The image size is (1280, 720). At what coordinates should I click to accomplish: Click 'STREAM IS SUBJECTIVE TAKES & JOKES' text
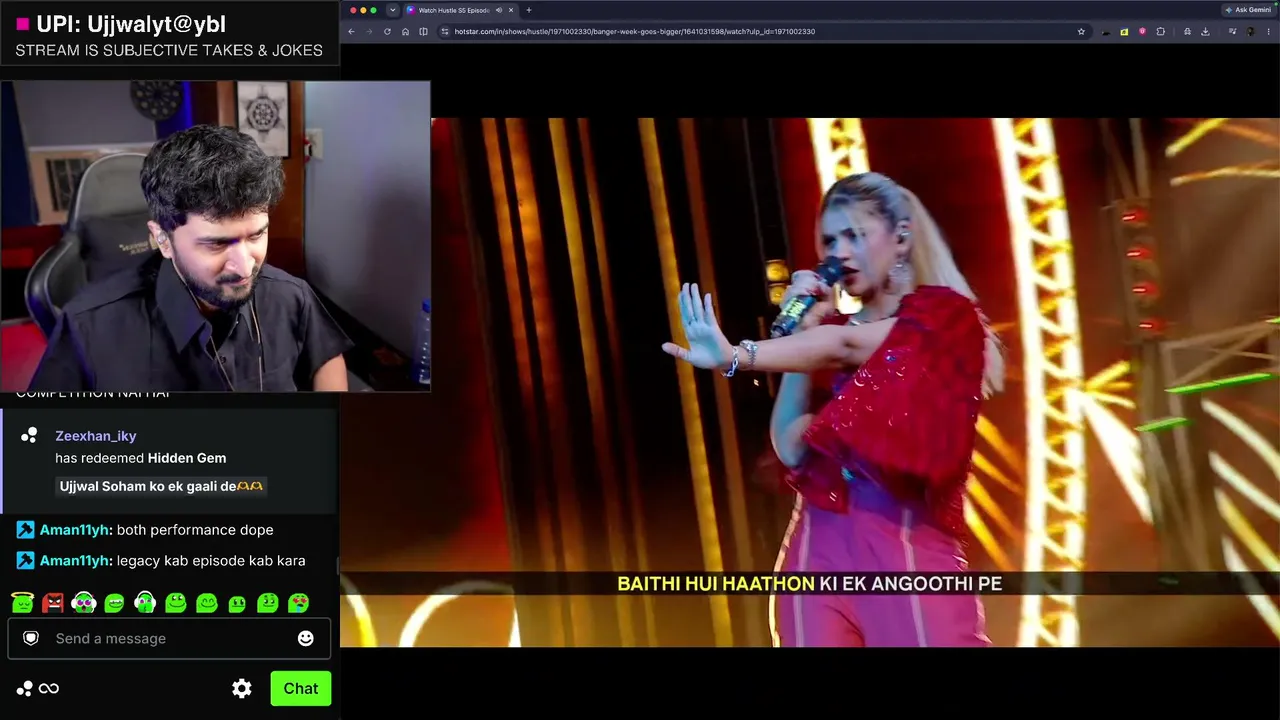click(x=169, y=50)
